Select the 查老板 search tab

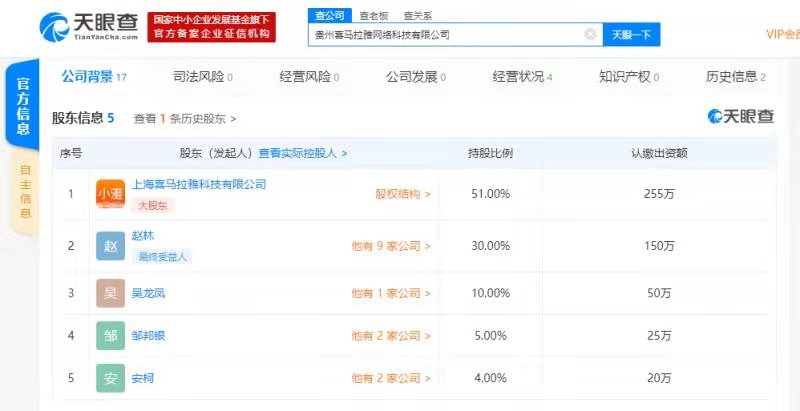[371, 15]
